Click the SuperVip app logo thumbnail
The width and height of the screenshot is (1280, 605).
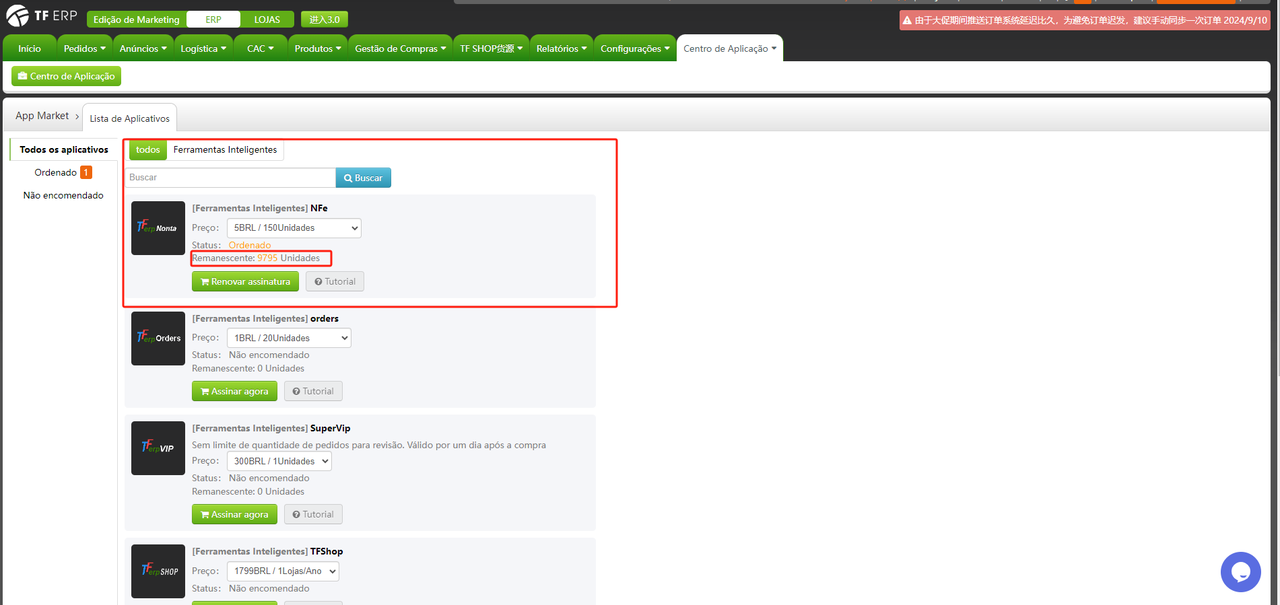tap(157, 447)
